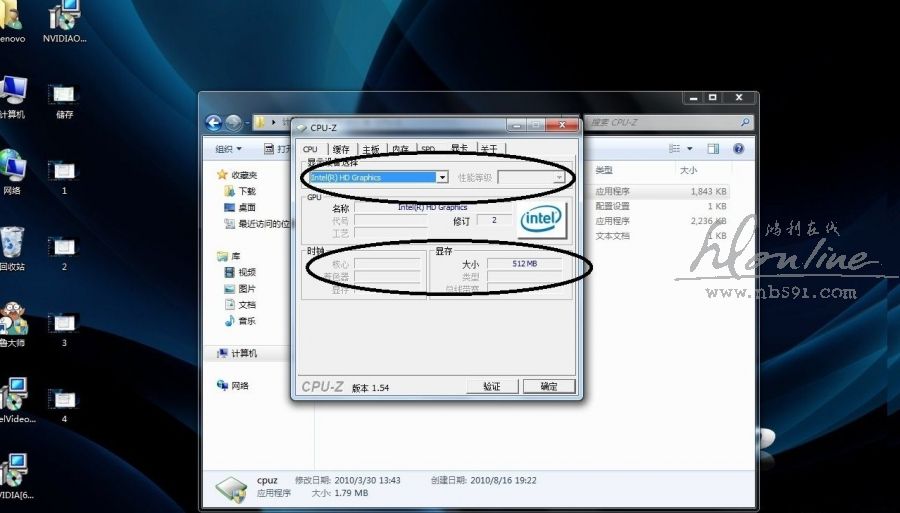
Task: Open the view options dropdown arrow
Action: (690, 149)
